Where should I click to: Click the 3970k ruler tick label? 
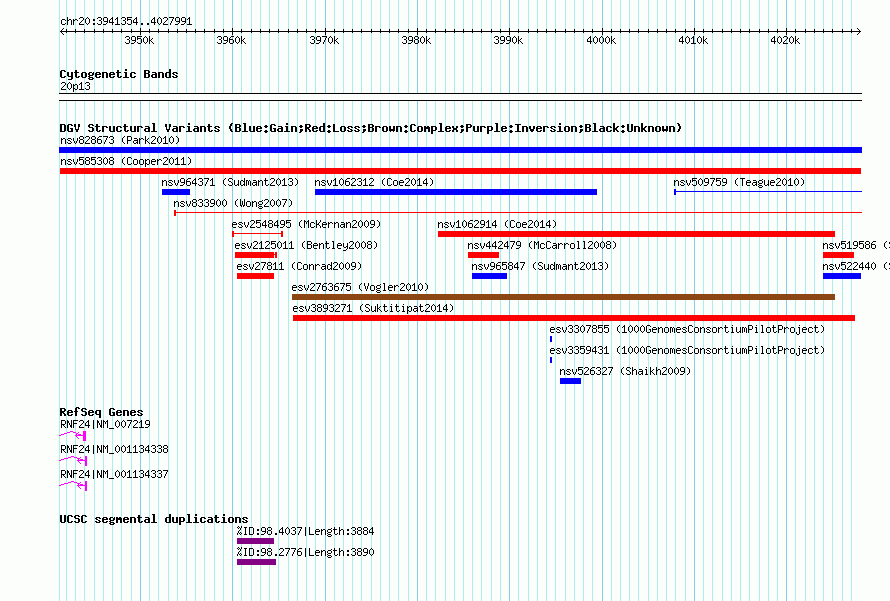[324, 40]
